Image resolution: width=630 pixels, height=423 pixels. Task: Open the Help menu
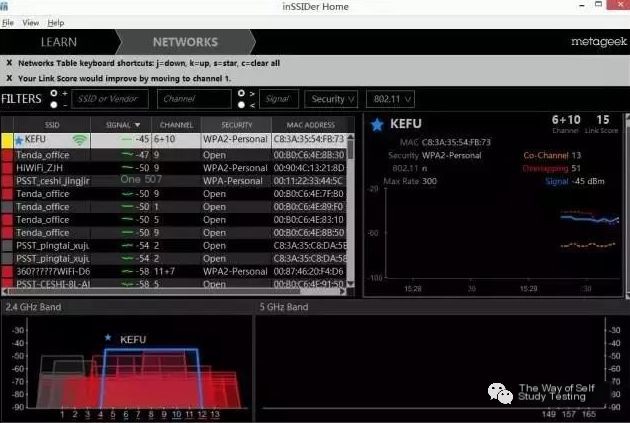(55, 23)
